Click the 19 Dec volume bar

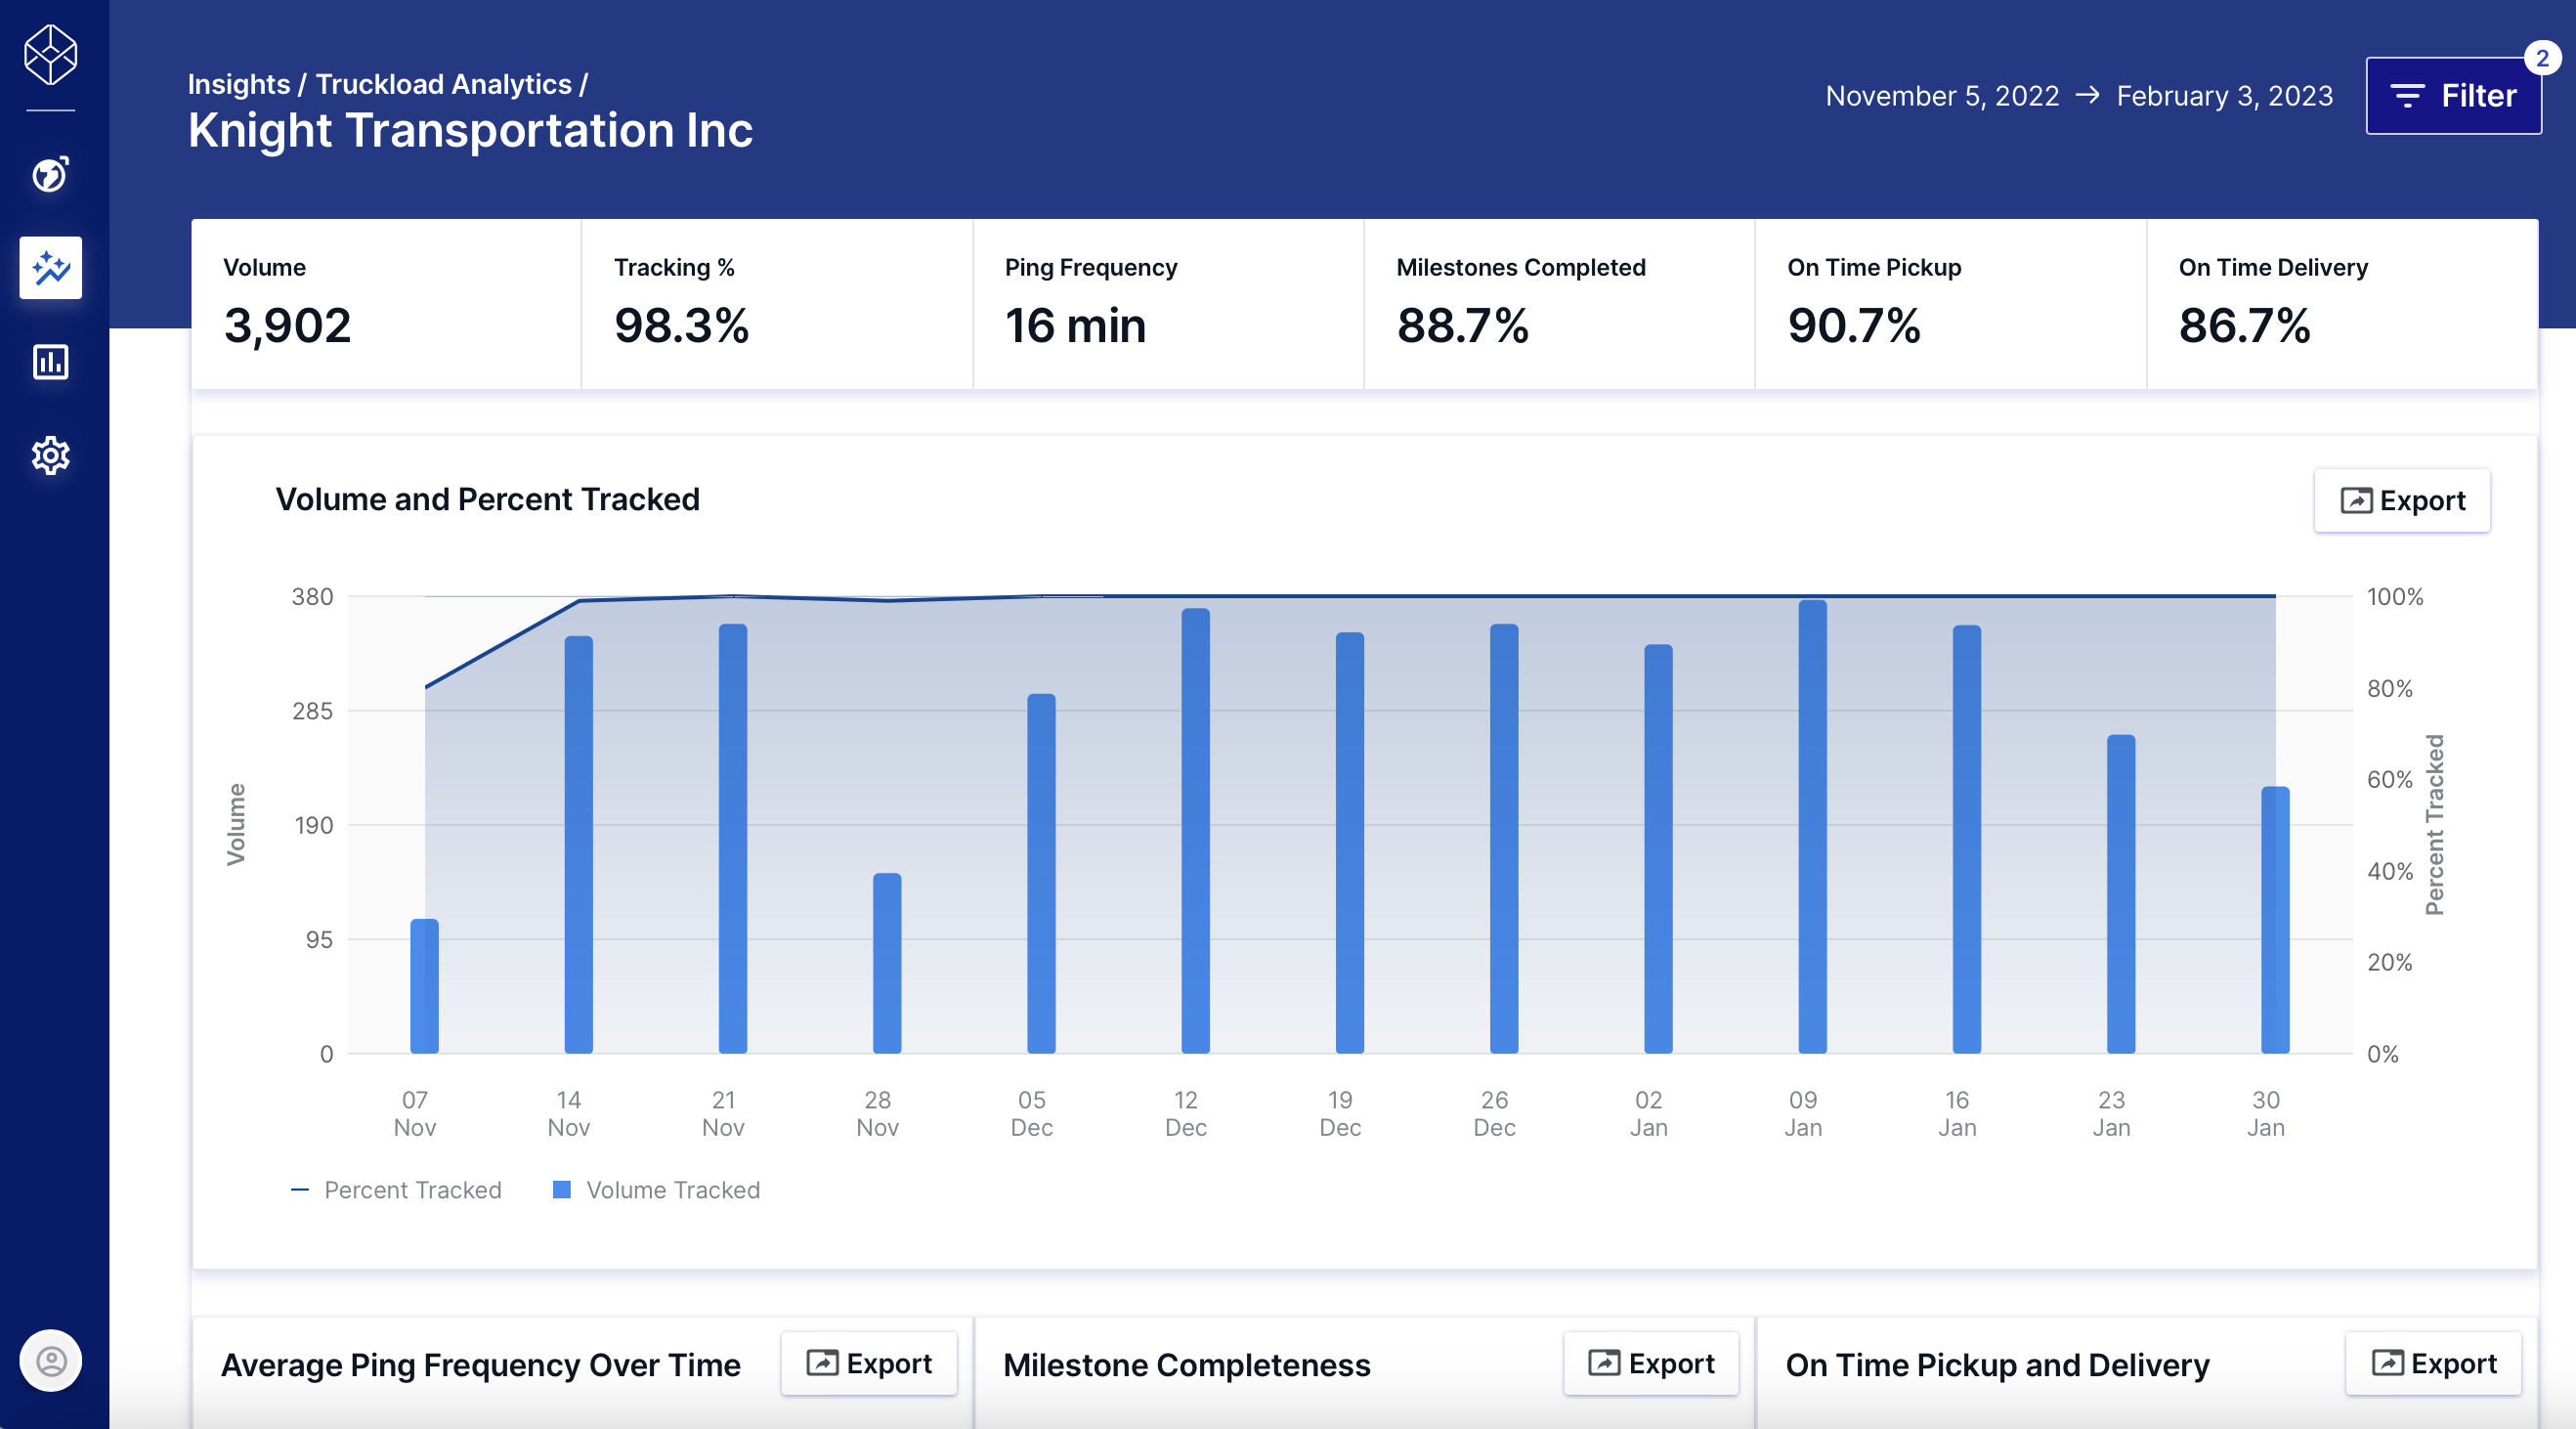1350,842
